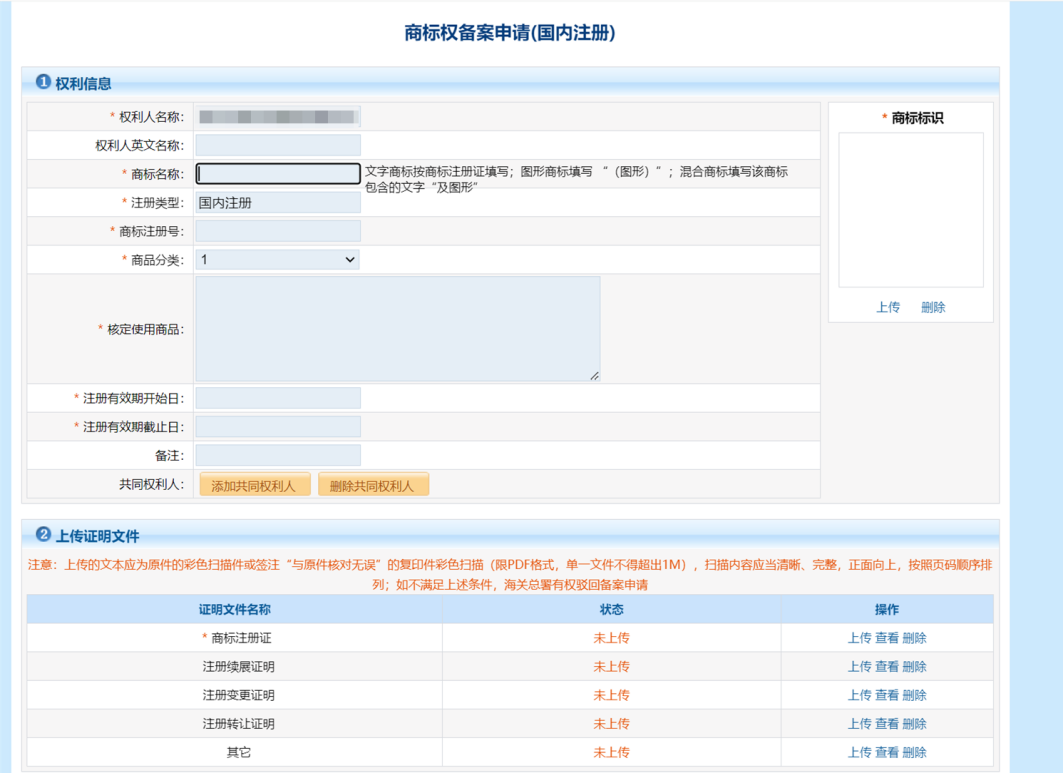Image resolution: width=1063 pixels, height=773 pixels.
Task: Click 未上传 status in 注册转让证明 row
Action: pyautogui.click(x=611, y=724)
